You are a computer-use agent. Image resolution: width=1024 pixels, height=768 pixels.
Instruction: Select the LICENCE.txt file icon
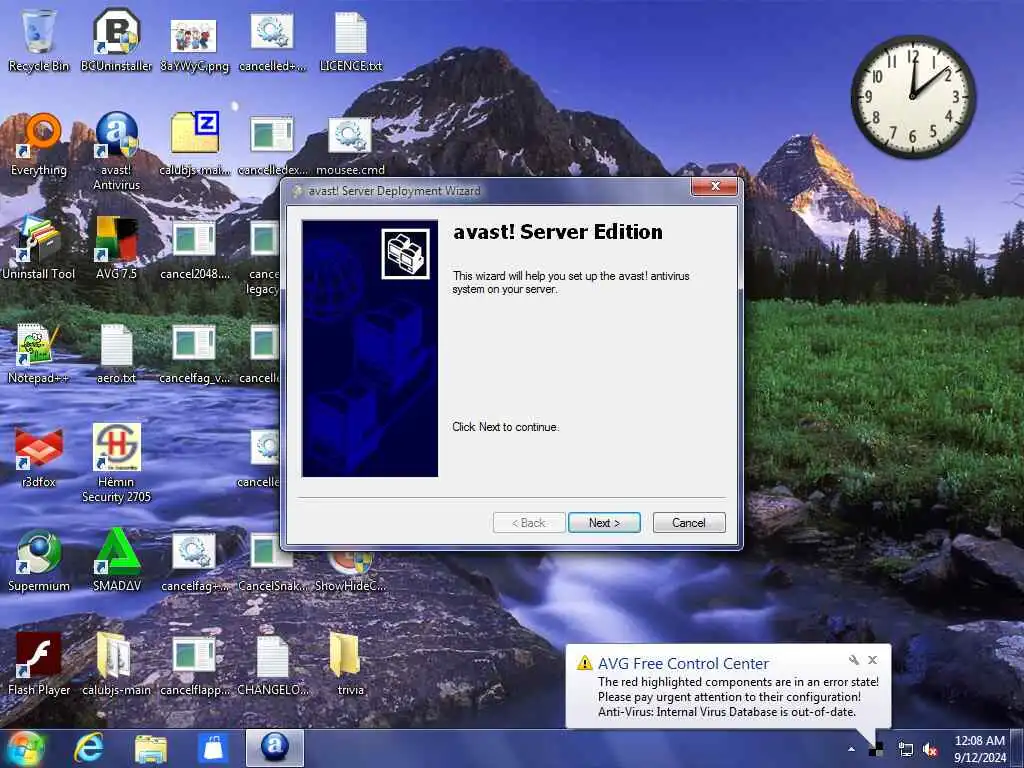[x=351, y=40]
